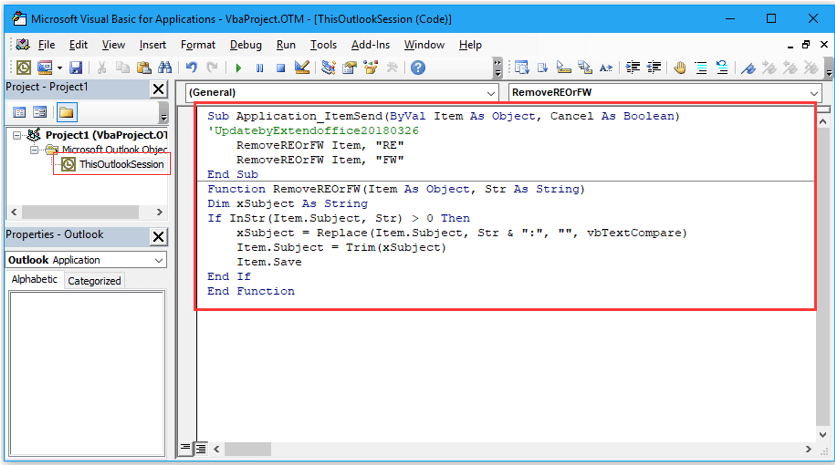The height and width of the screenshot is (465, 835).
Task: Switch to Procedure View at code window bottom
Action: coord(186,447)
